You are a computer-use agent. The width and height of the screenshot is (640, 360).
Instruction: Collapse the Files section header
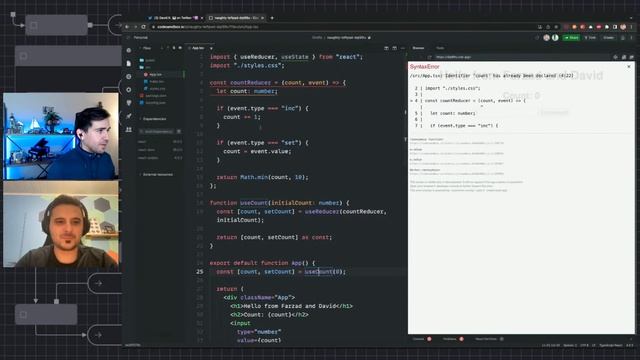pyautogui.click(x=146, y=48)
